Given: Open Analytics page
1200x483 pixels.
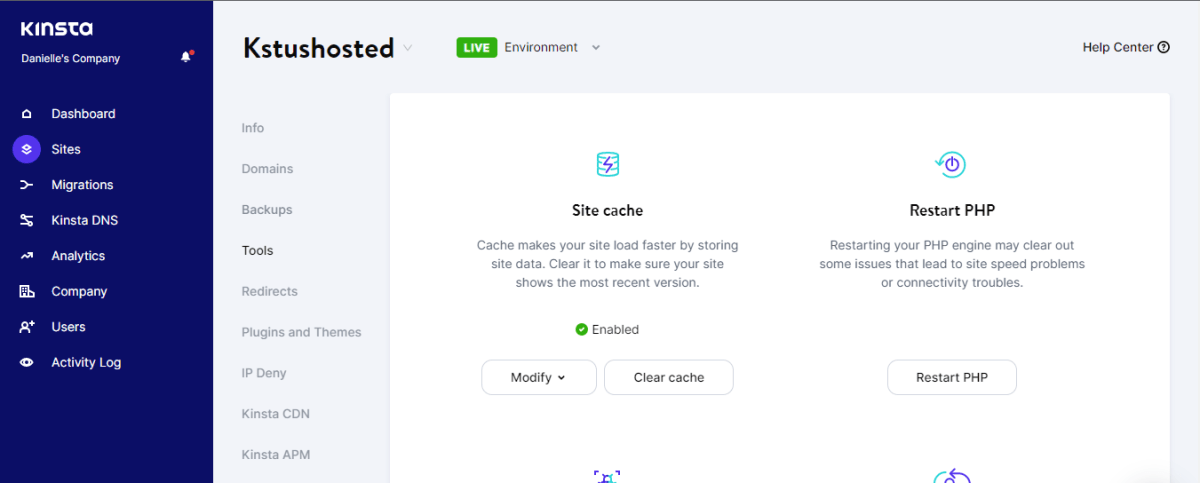Looking at the screenshot, I should click(x=78, y=256).
